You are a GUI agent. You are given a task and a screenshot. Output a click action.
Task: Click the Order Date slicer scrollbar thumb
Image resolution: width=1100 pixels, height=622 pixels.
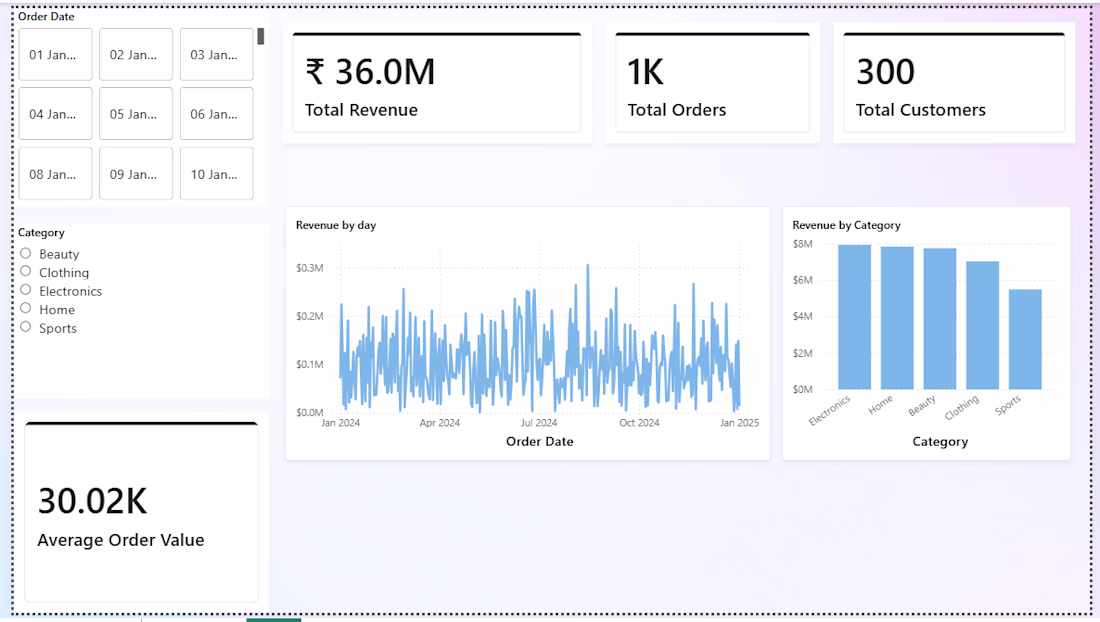point(261,36)
